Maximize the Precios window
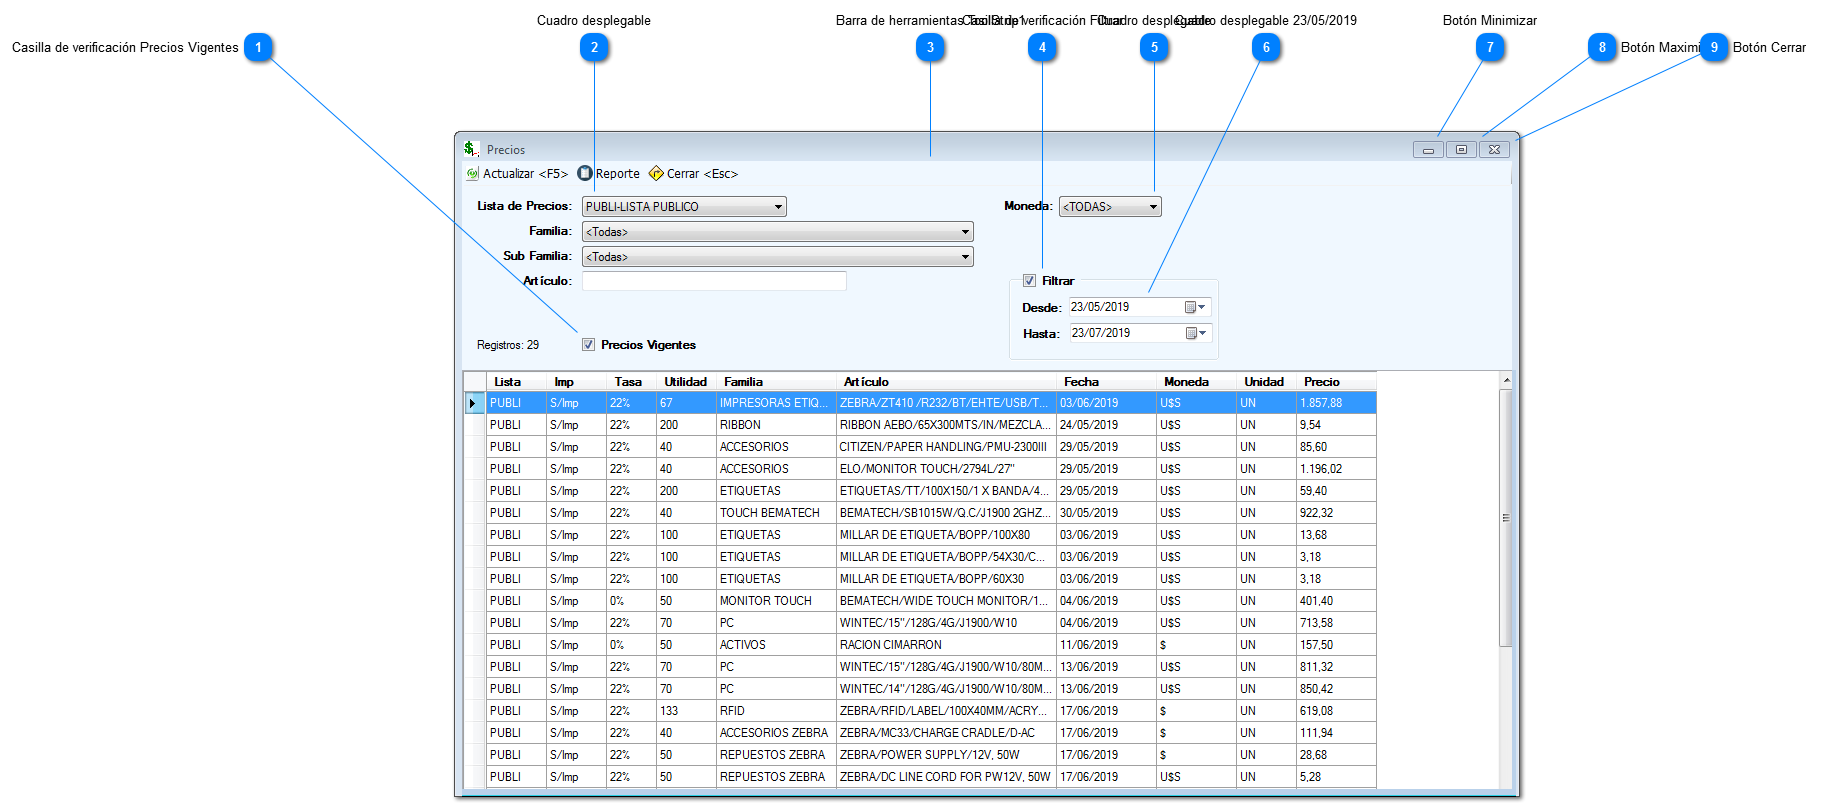Screen dimensions: 1822x806 [x=1461, y=150]
